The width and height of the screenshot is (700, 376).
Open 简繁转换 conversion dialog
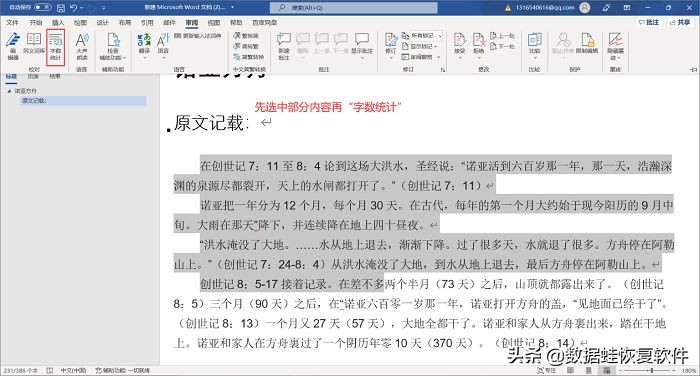point(249,57)
